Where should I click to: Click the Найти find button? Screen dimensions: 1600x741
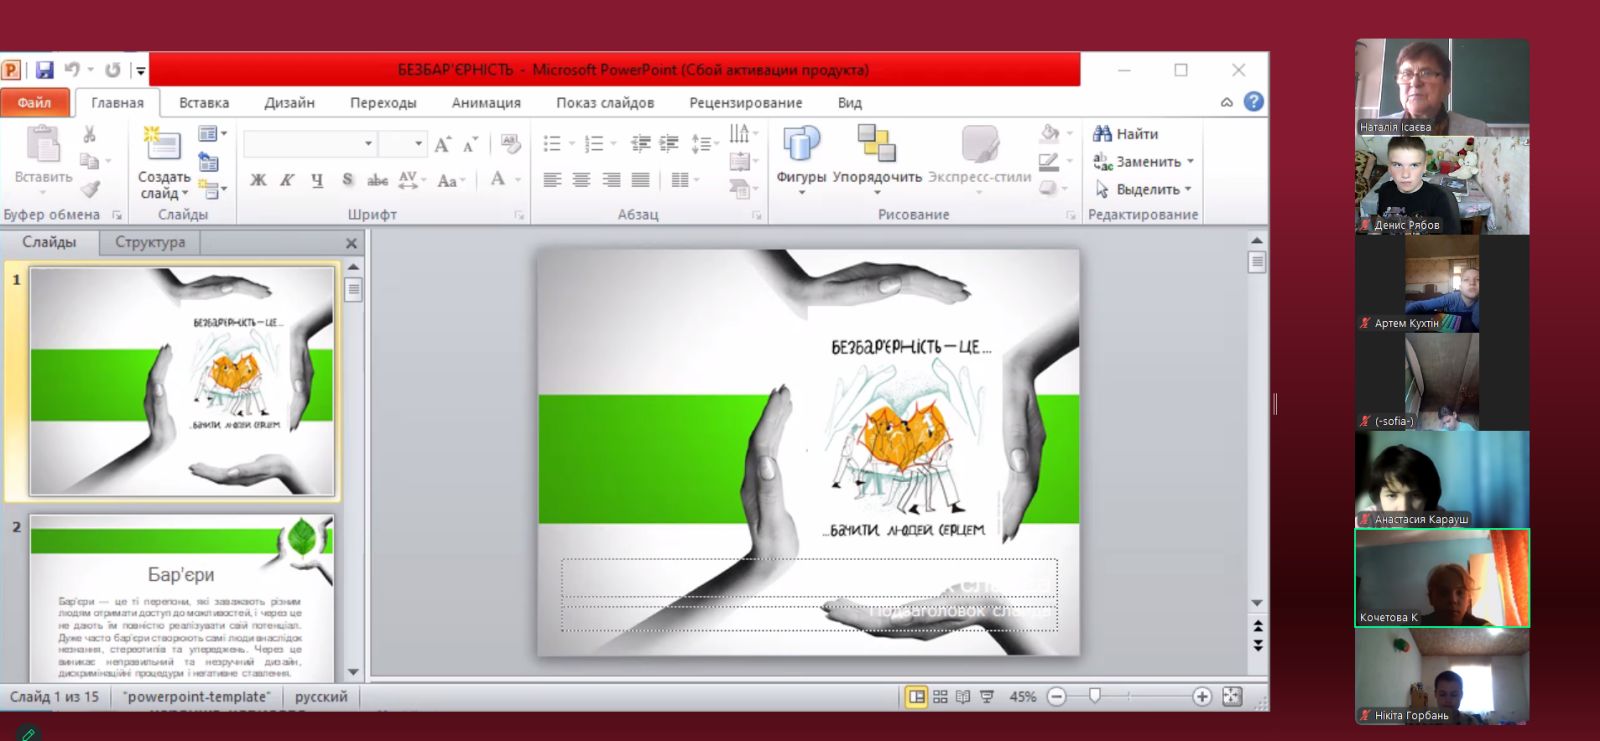[1126, 134]
